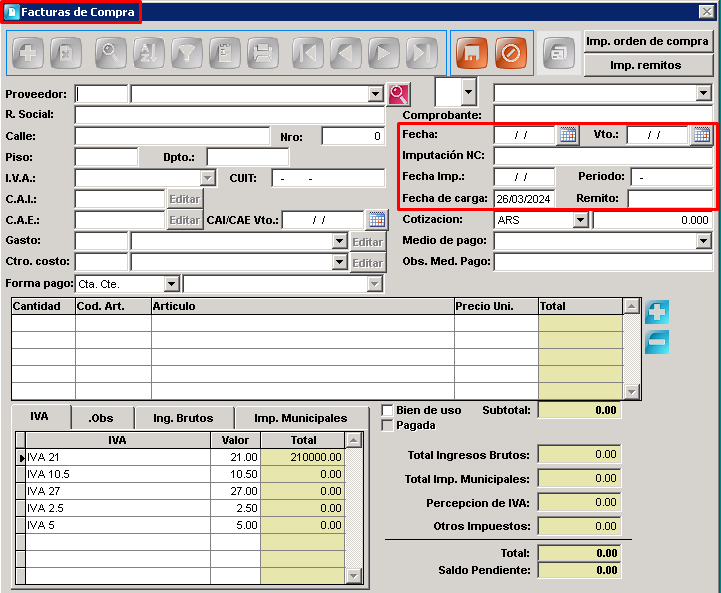Close the Facturas de Compra window
Screen dimensions: 721x593
click(x=706, y=11)
